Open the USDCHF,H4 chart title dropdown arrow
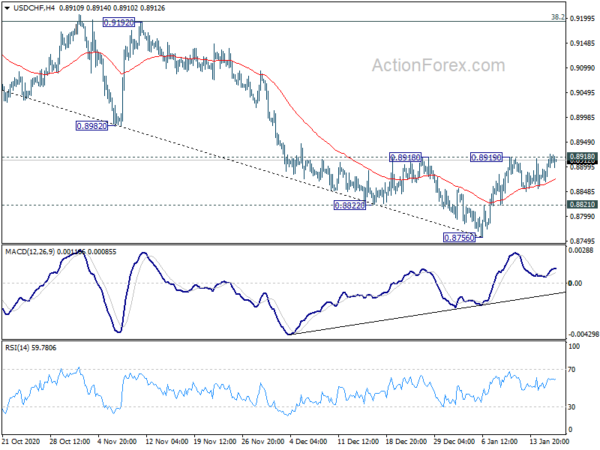The width and height of the screenshot is (600, 450). click(7, 8)
